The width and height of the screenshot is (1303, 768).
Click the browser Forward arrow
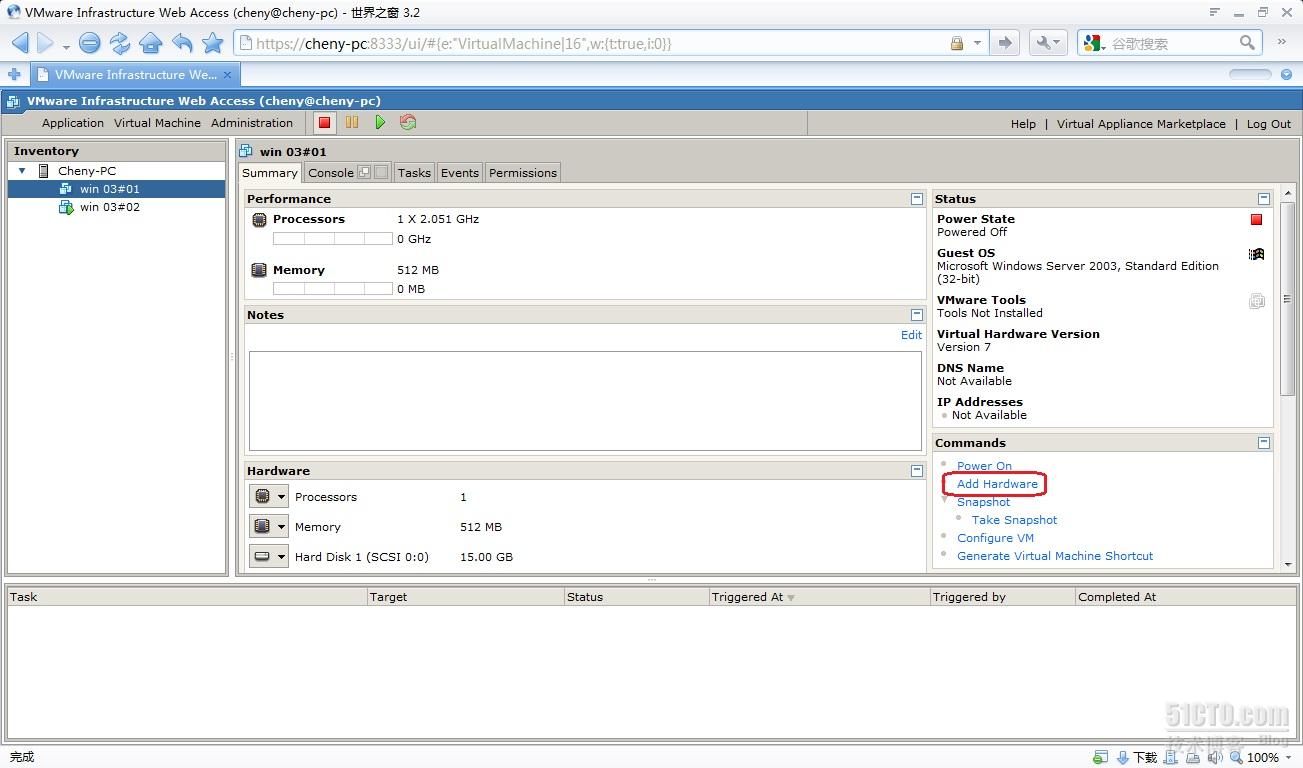pyautogui.click(x=45, y=43)
